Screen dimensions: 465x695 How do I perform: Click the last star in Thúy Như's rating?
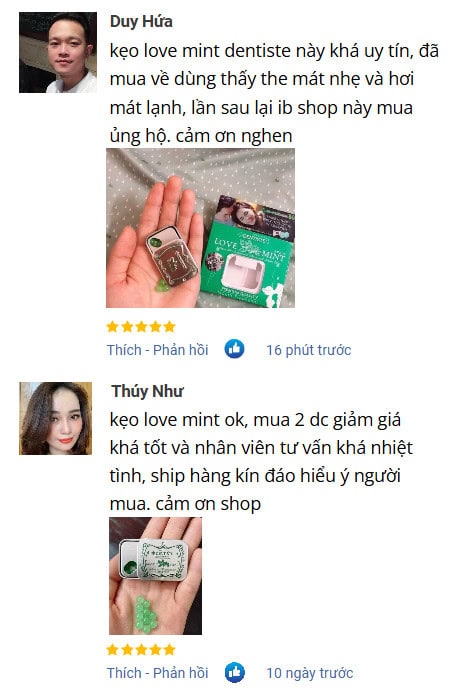coord(169,650)
